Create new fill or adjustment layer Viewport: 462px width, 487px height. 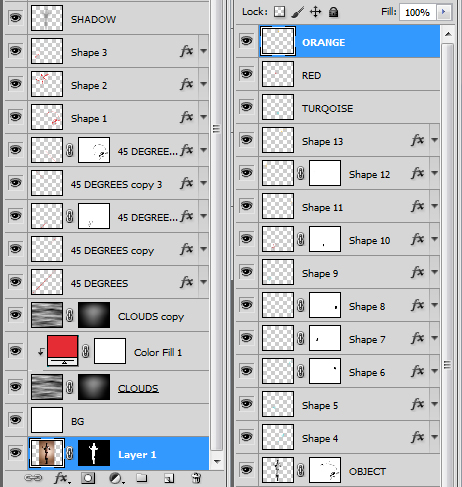point(117,479)
